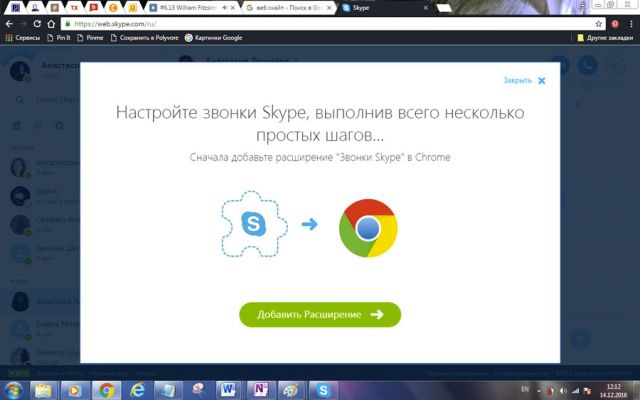The height and width of the screenshot is (400, 640).
Task: Expand the Другие закладки bookmarks folder
Action: tap(605, 38)
